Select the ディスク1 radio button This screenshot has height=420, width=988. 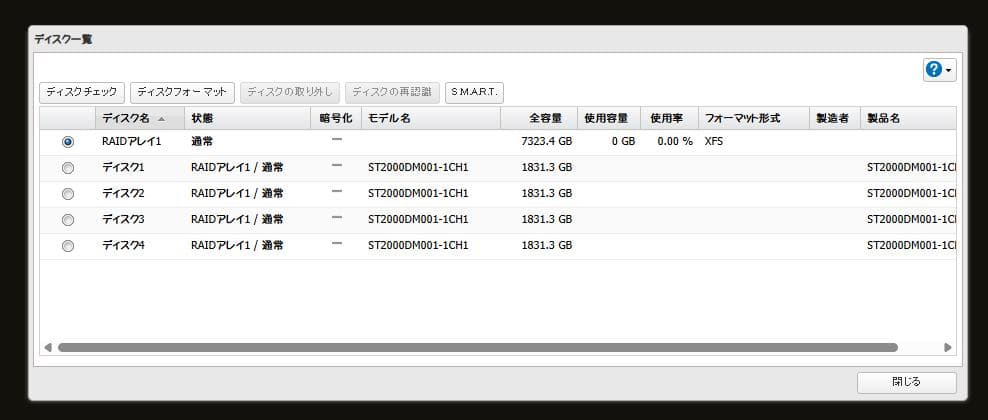click(x=68, y=168)
